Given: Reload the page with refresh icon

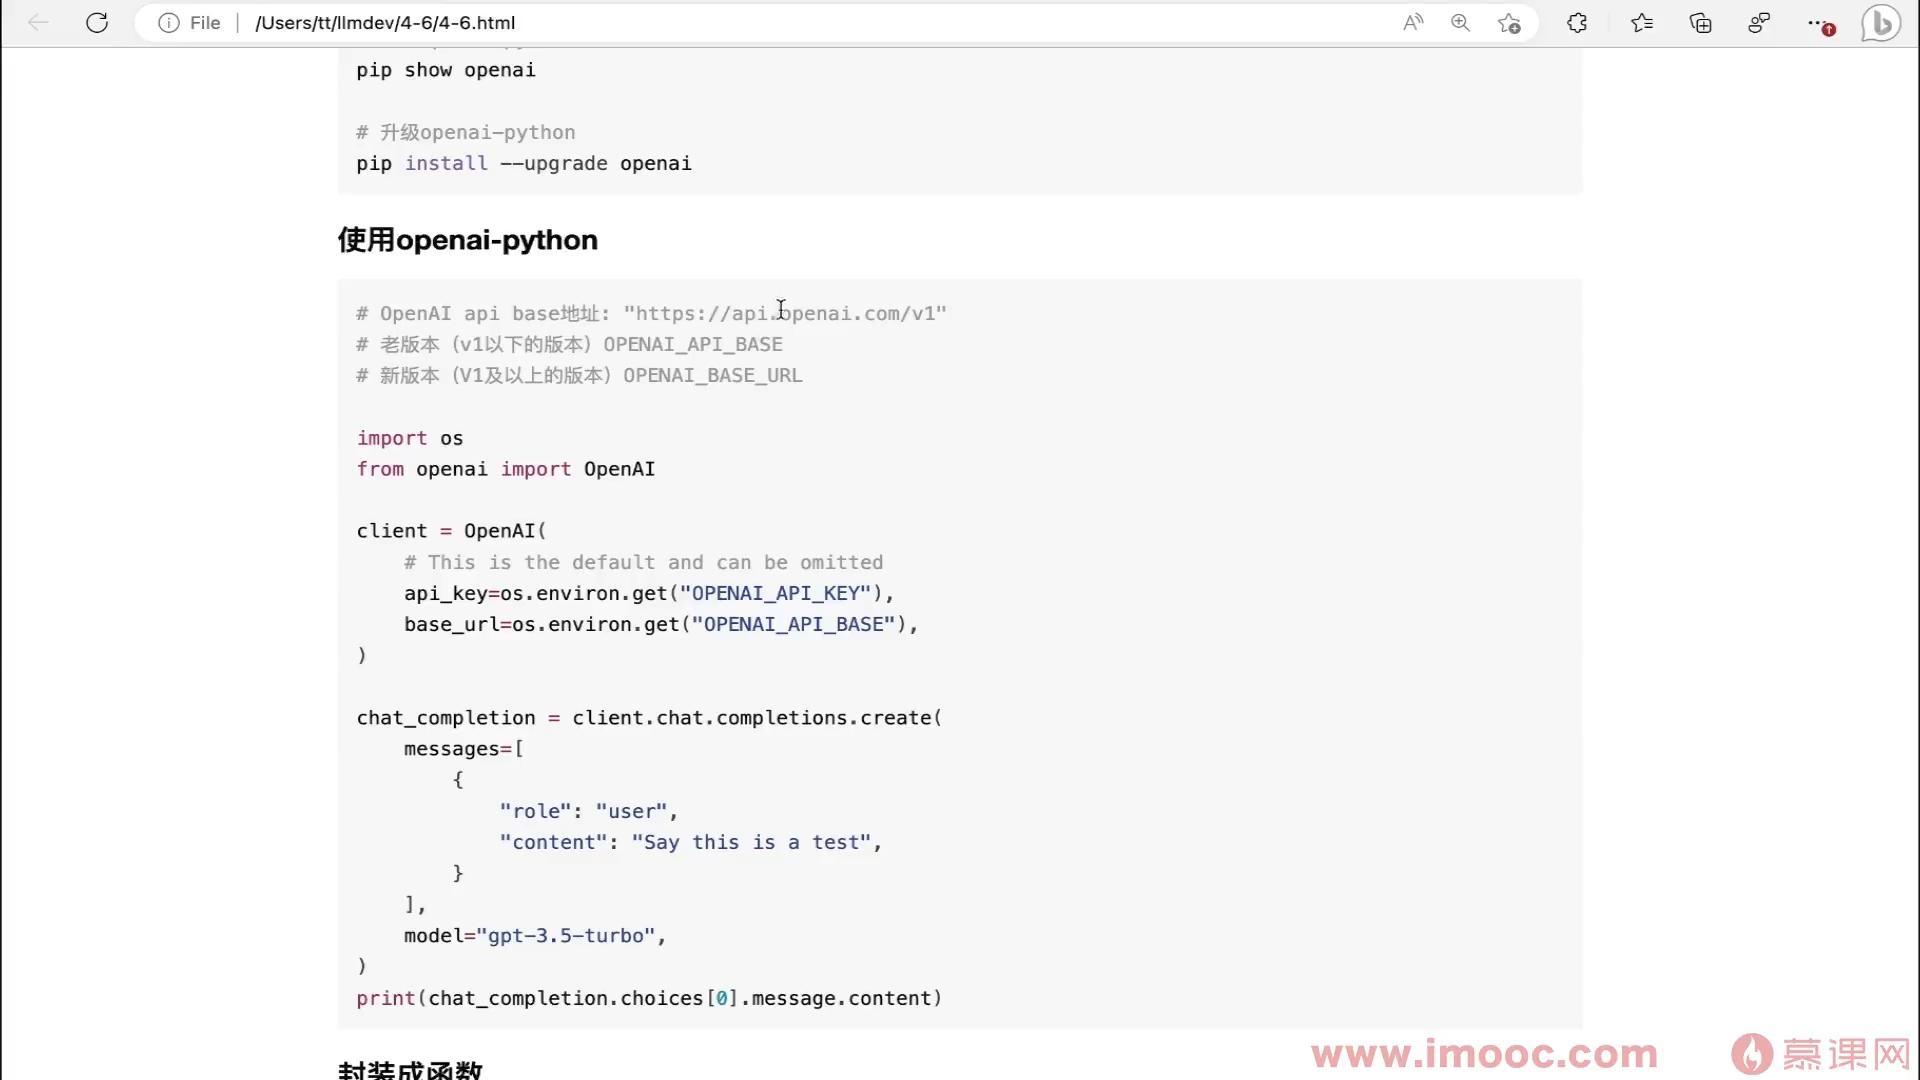Looking at the screenshot, I should pos(97,22).
